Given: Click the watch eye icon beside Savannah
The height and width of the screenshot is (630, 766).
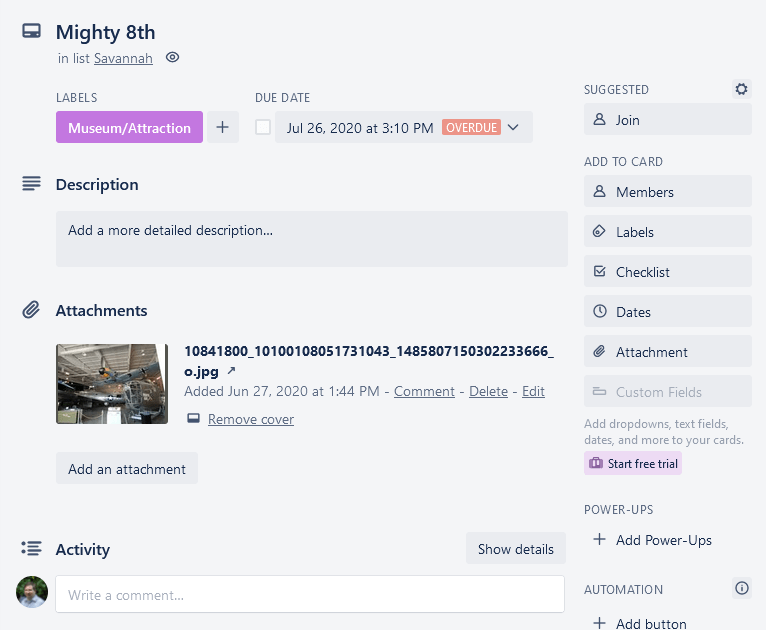Looking at the screenshot, I should click(x=172, y=58).
